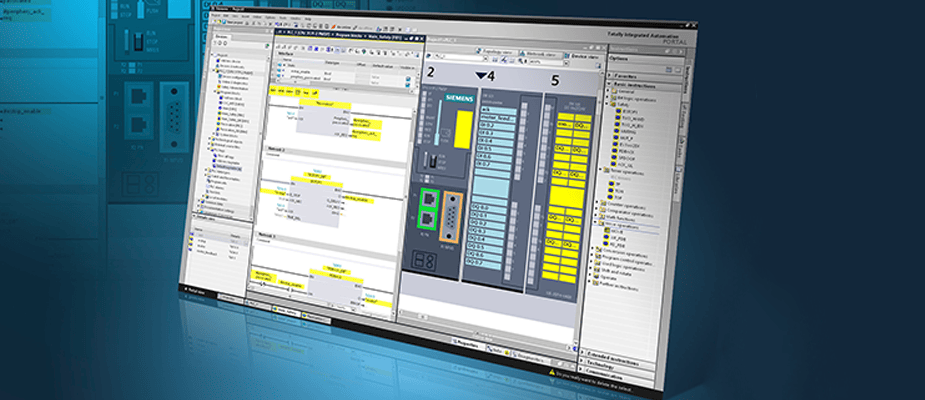The height and width of the screenshot is (400, 925).
Task: Click the orange MPI/DP connector on the CPU
Action: tap(451, 218)
